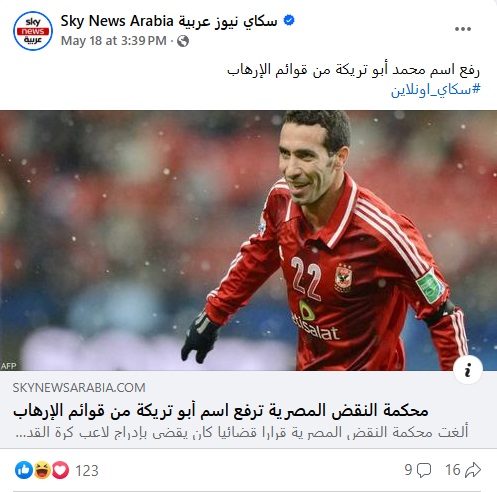Click the 9 comments count
Viewport: 497px width, 492px height.
408,470
